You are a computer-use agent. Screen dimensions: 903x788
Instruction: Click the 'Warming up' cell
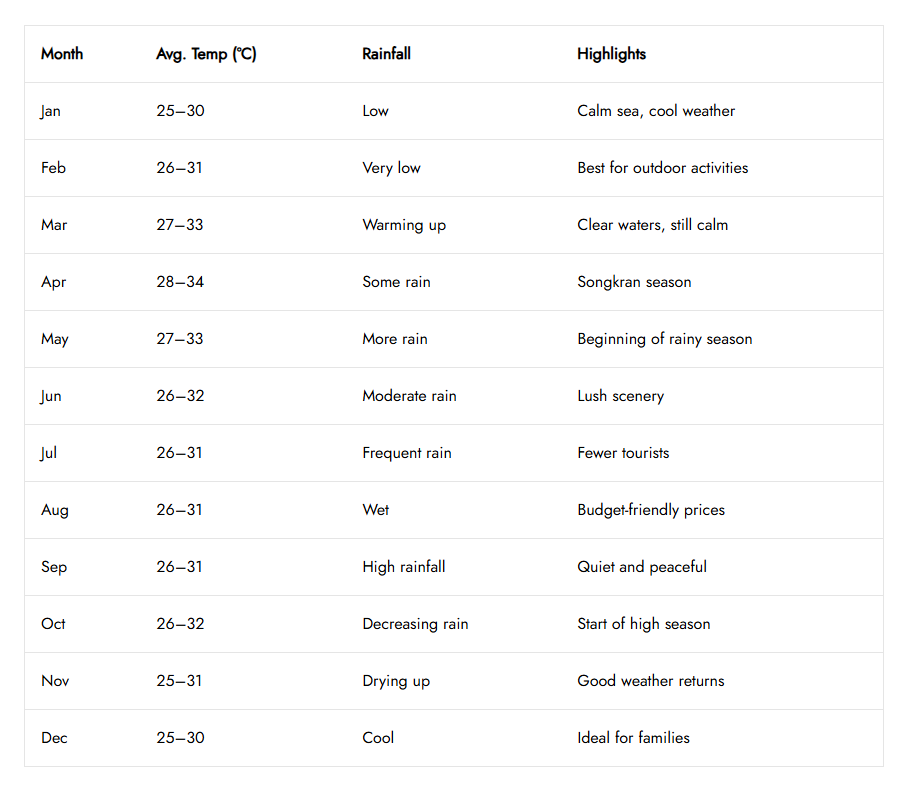[404, 225]
